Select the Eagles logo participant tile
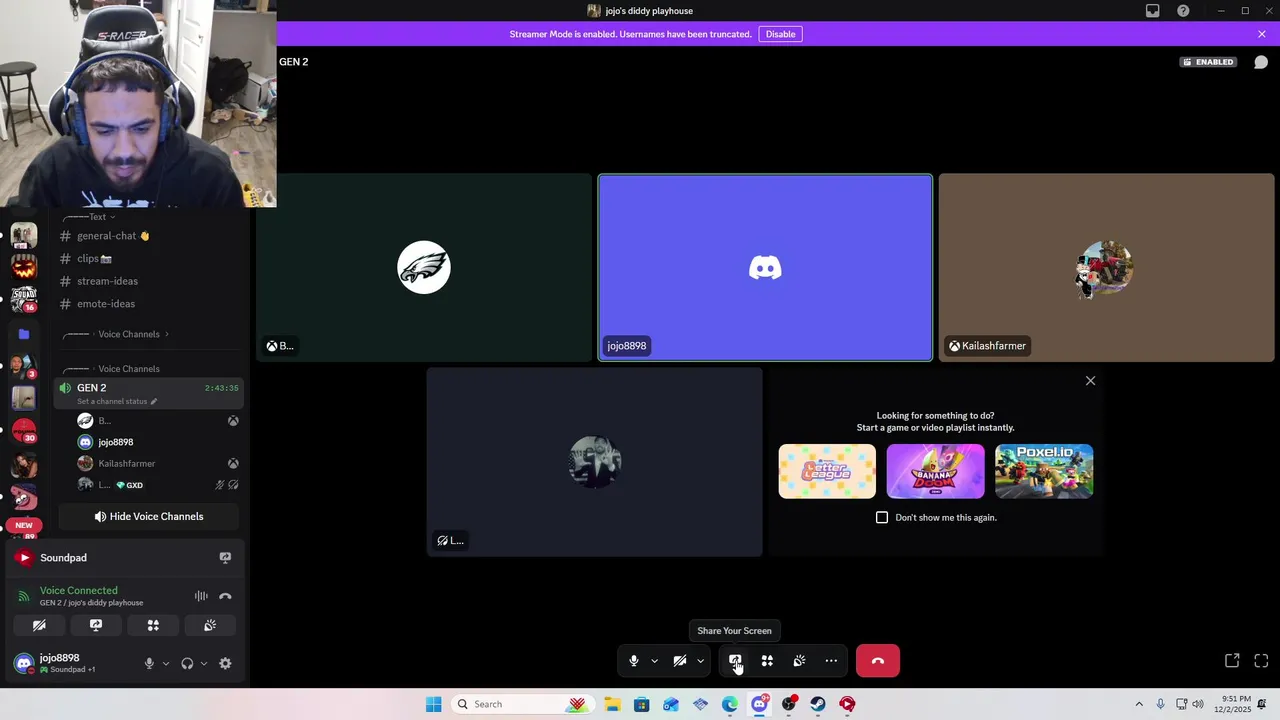This screenshot has width=1280, height=720. point(424,268)
